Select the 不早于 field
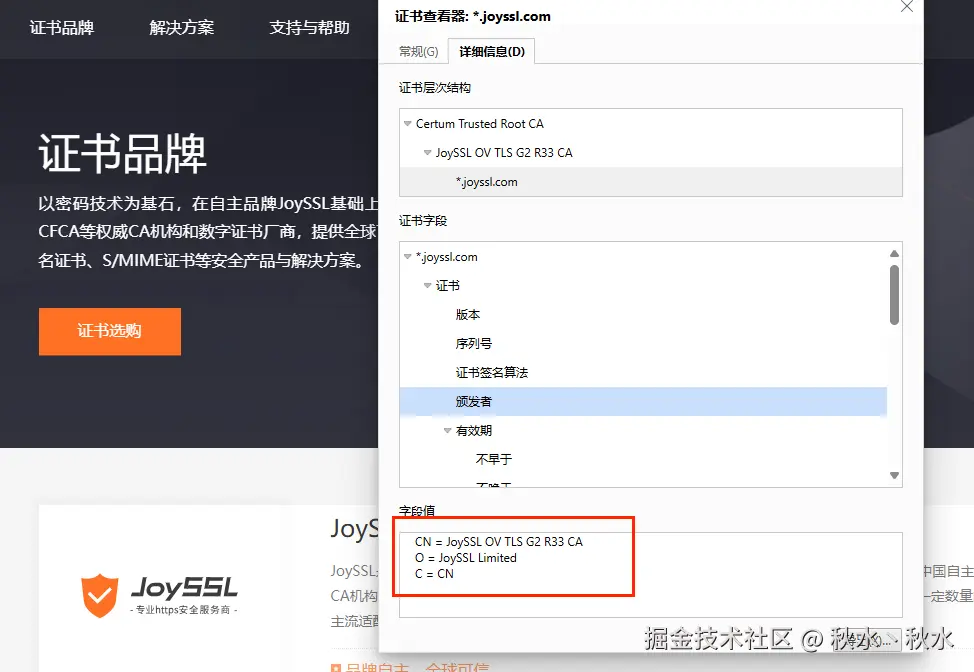 pos(494,459)
